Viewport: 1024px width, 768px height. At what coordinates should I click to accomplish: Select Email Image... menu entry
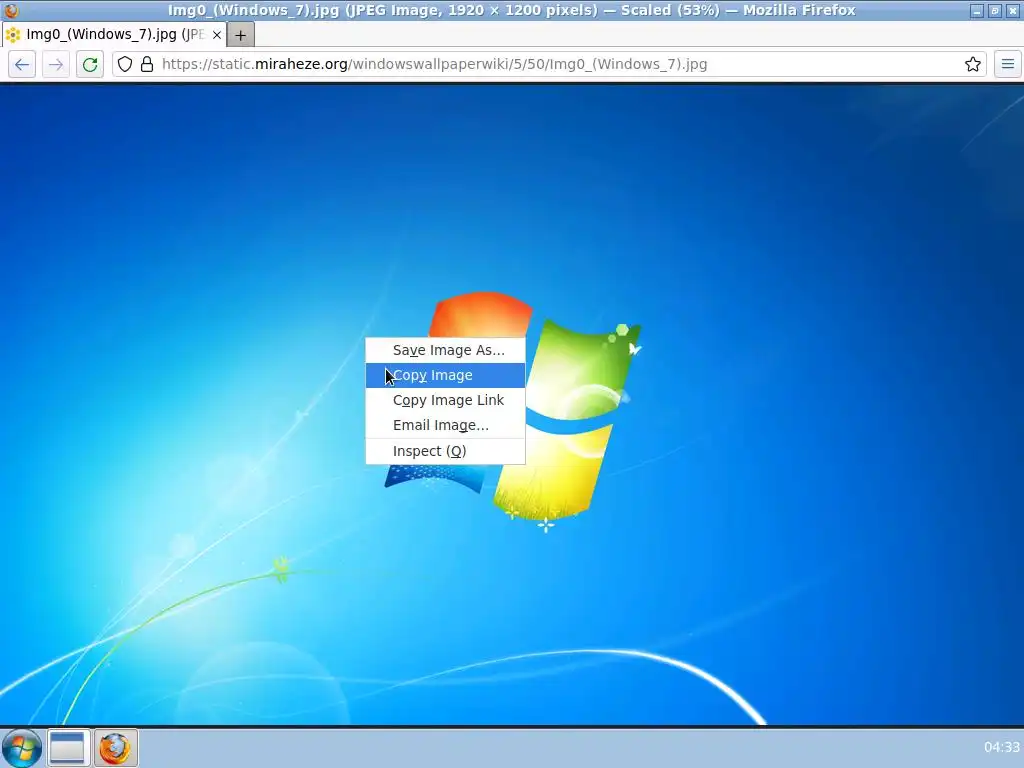tap(445, 425)
